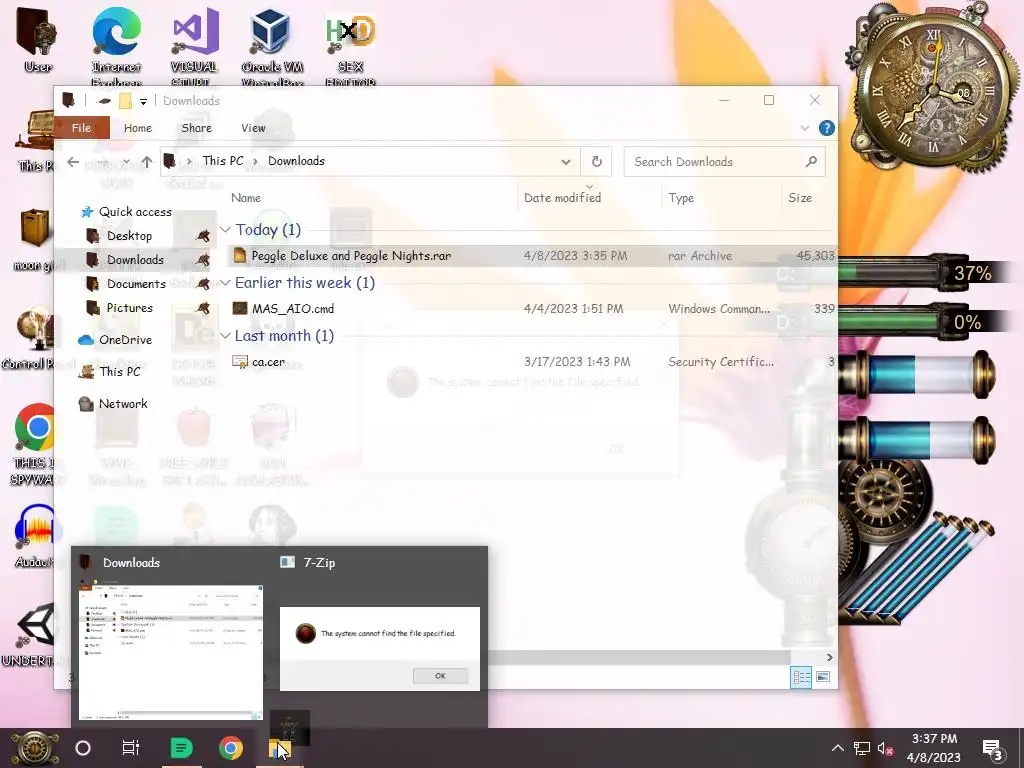Open the green notes app on taskbar

tap(181, 748)
